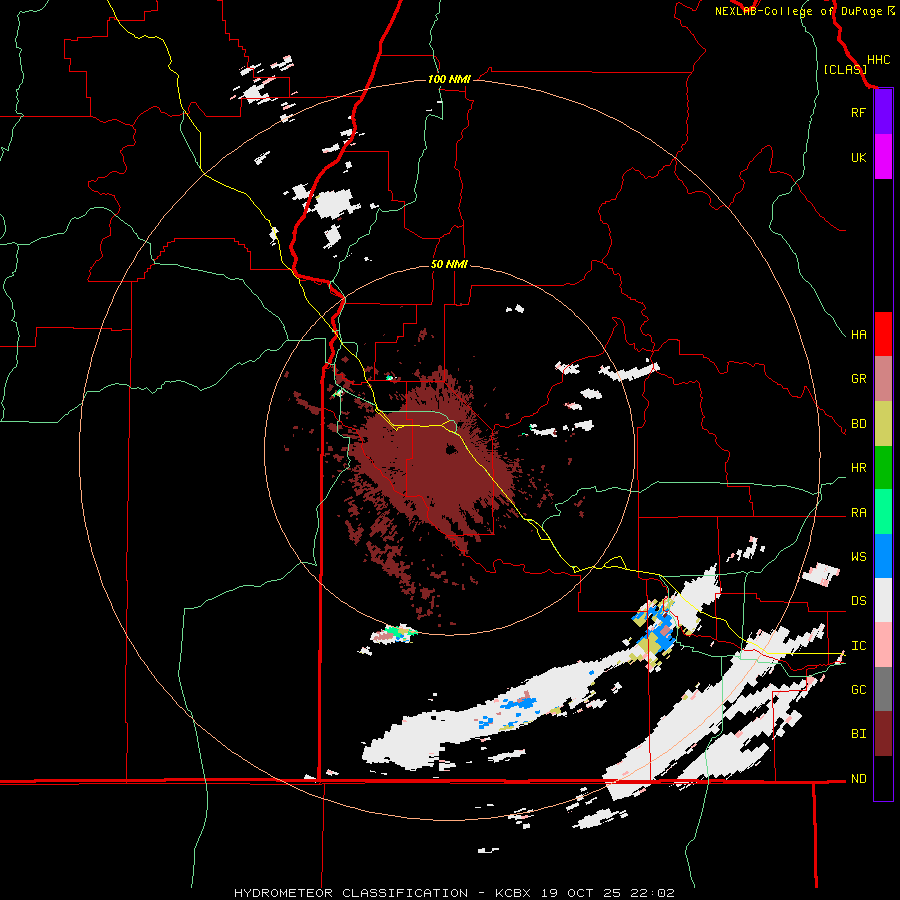Click the 'HHC' product label

click(x=879, y=60)
